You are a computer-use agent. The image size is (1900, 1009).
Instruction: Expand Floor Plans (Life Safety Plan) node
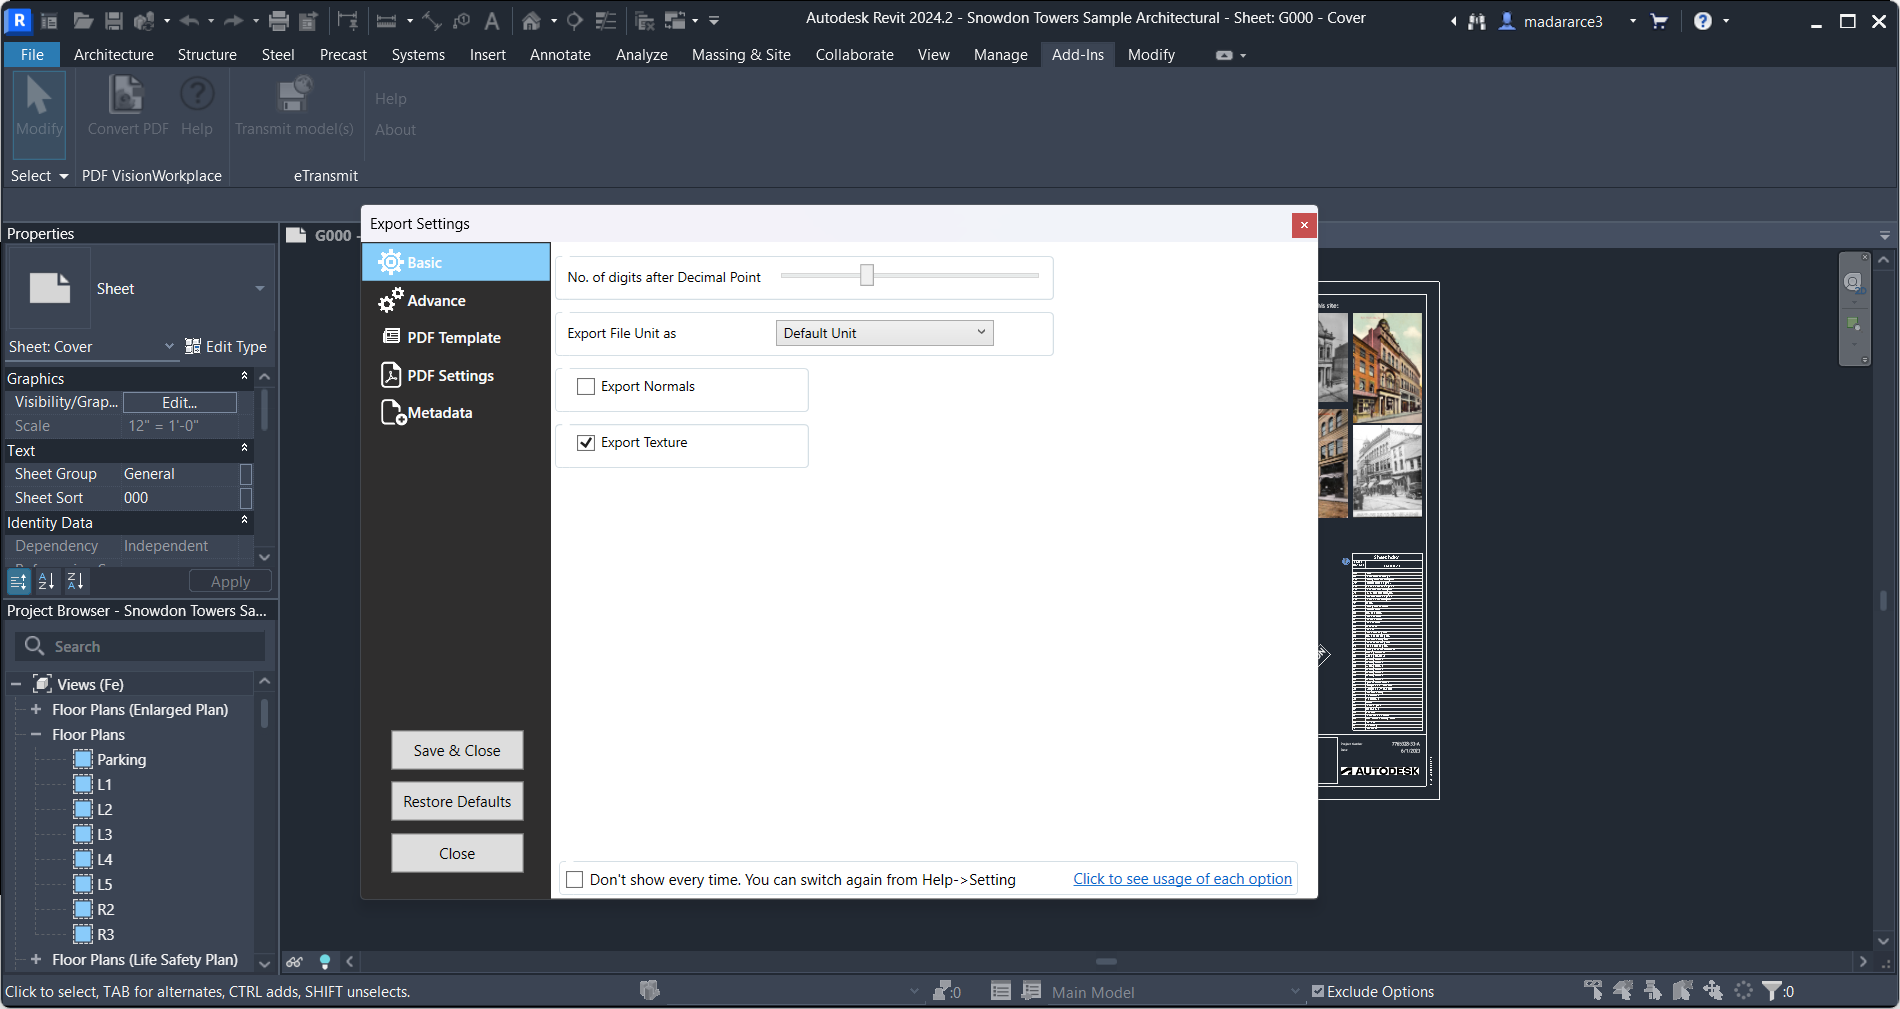[36, 959]
